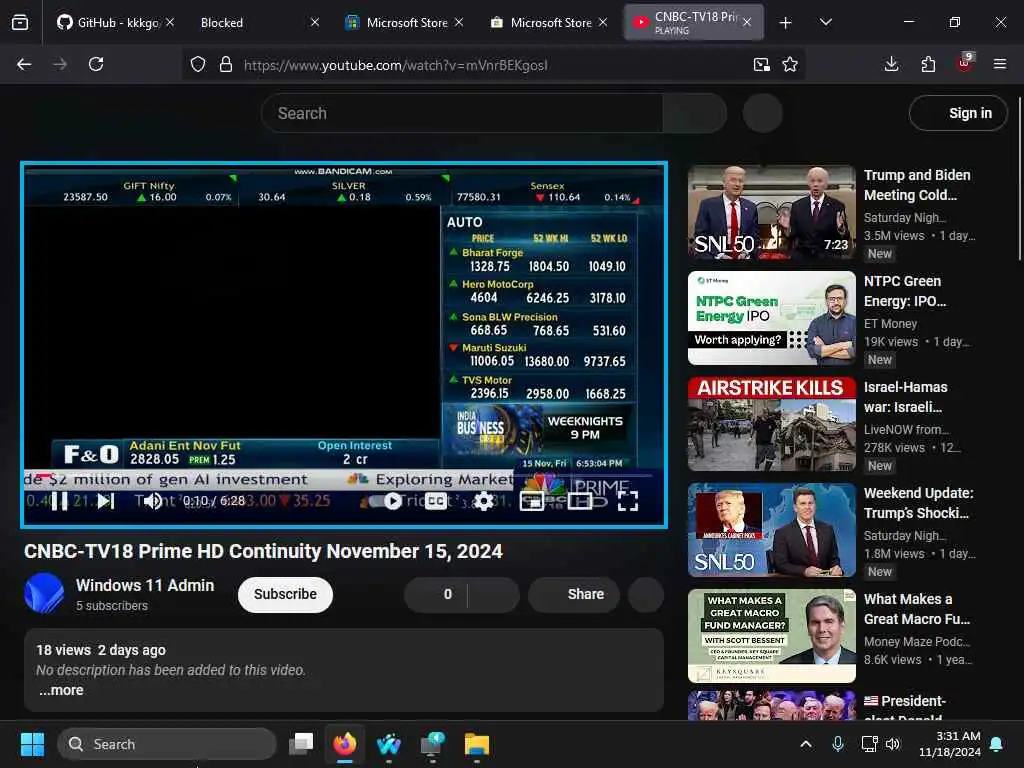Close the Blocked tab
Screen dimensions: 1024x768
(315, 22)
